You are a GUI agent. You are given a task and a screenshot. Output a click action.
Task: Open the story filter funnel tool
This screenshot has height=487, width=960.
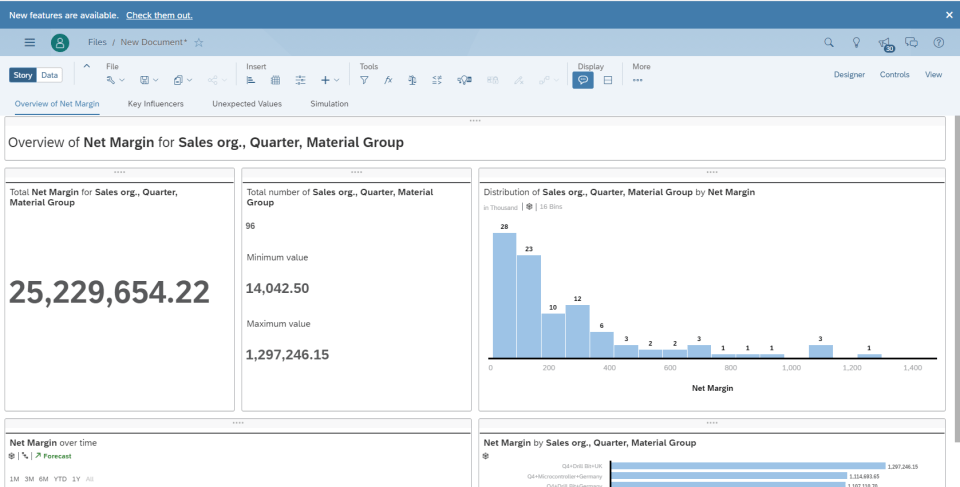[364, 80]
